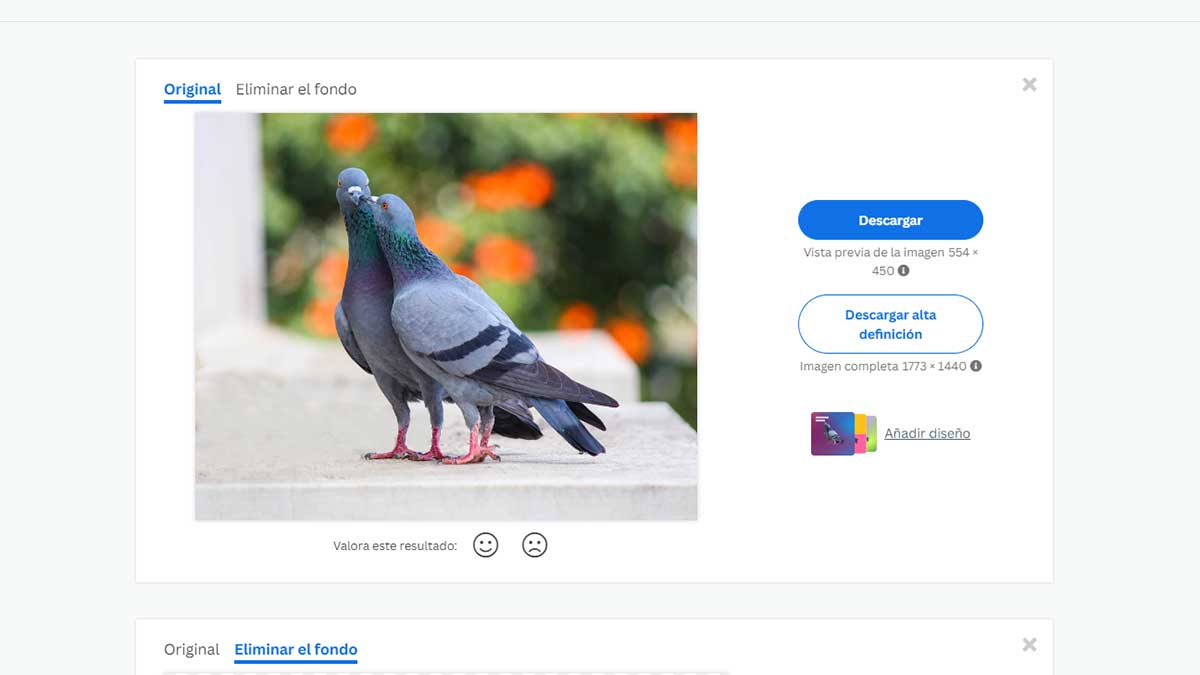The width and height of the screenshot is (1200, 675).
Task: Click the pigeons photo preview
Action: [446, 316]
